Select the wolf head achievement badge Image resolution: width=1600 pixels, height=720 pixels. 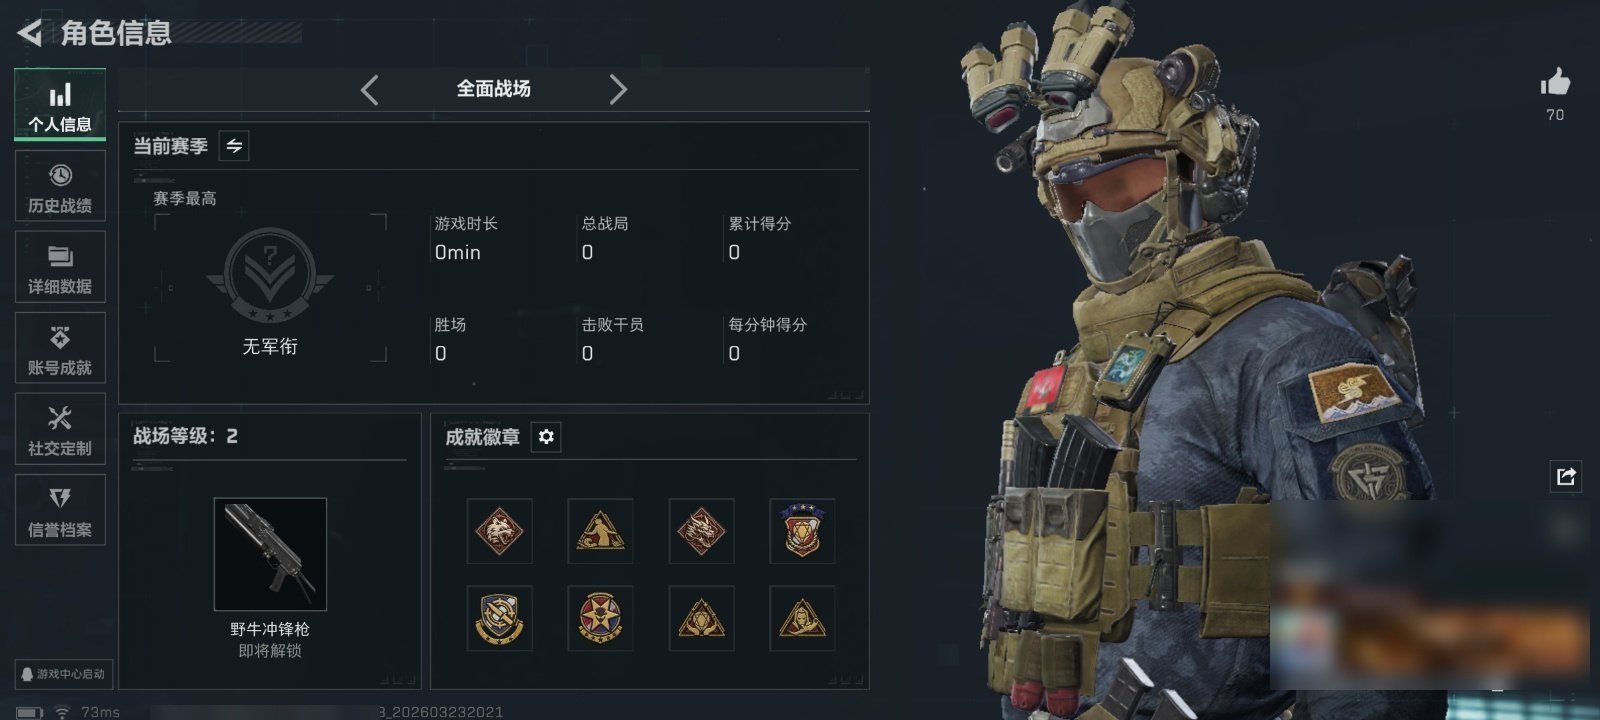tap(499, 531)
